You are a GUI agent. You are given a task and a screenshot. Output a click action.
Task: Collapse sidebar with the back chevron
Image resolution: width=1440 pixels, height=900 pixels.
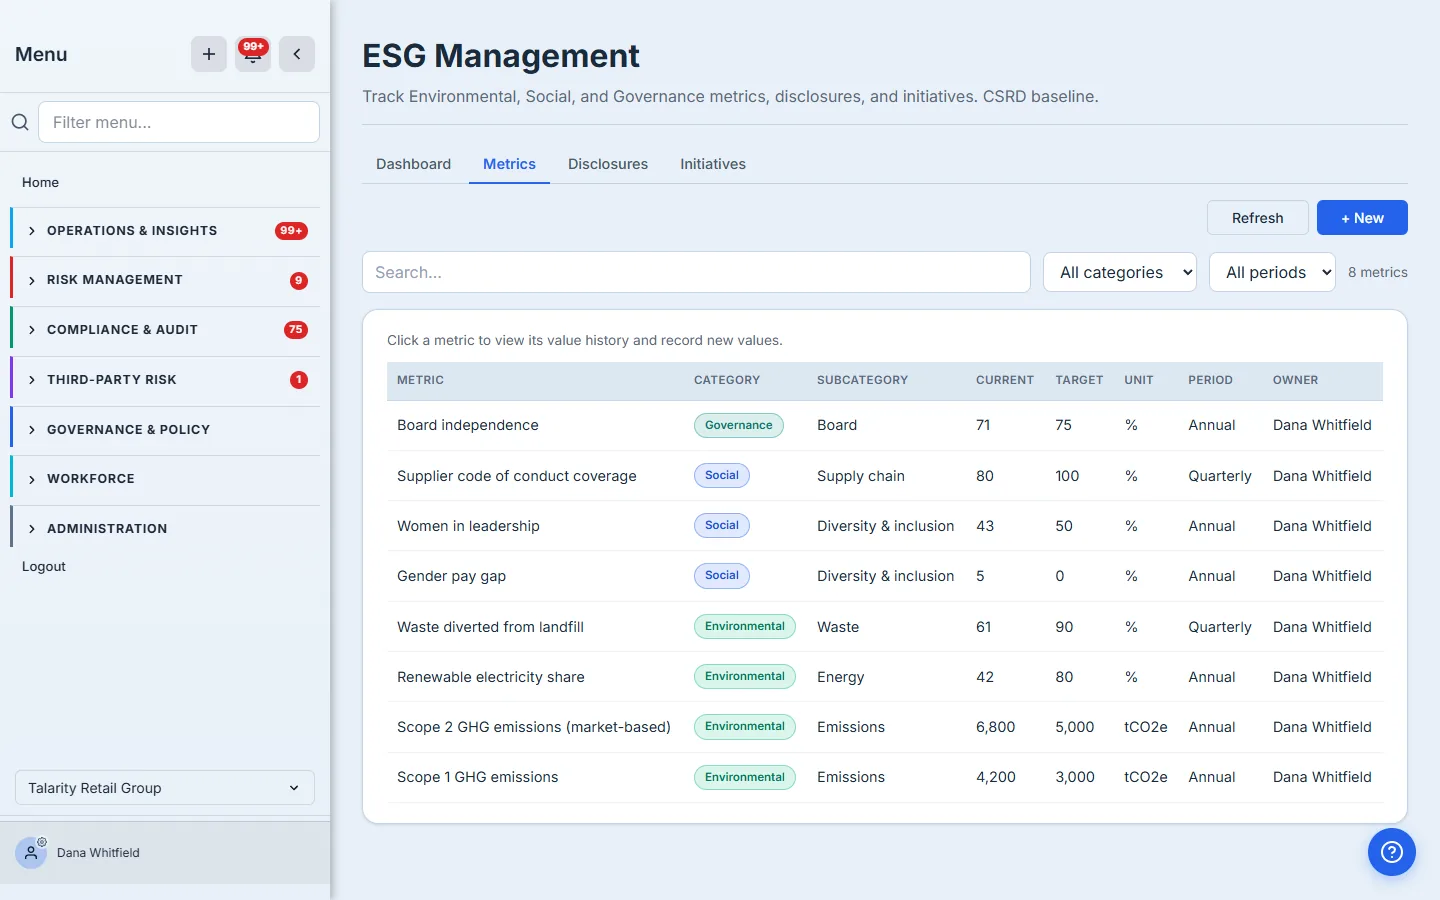(297, 54)
